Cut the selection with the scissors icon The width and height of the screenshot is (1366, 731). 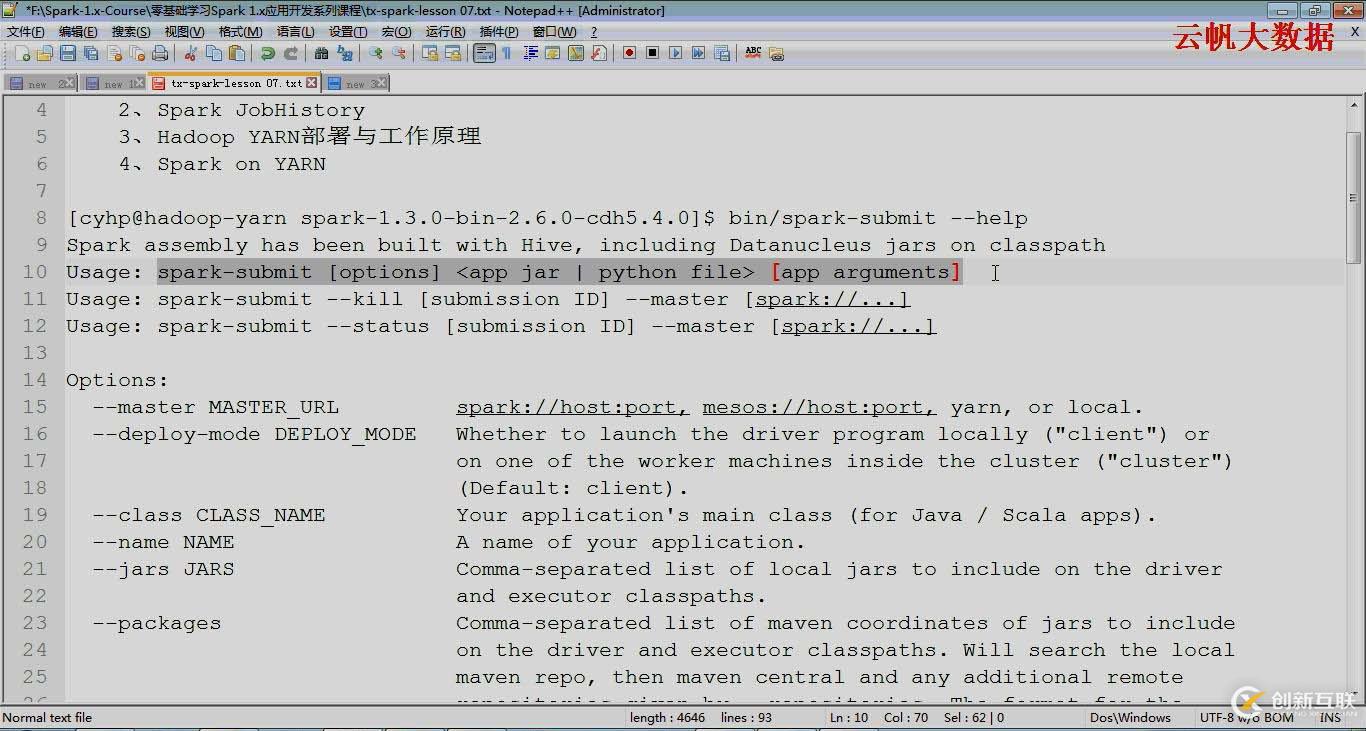(190, 53)
